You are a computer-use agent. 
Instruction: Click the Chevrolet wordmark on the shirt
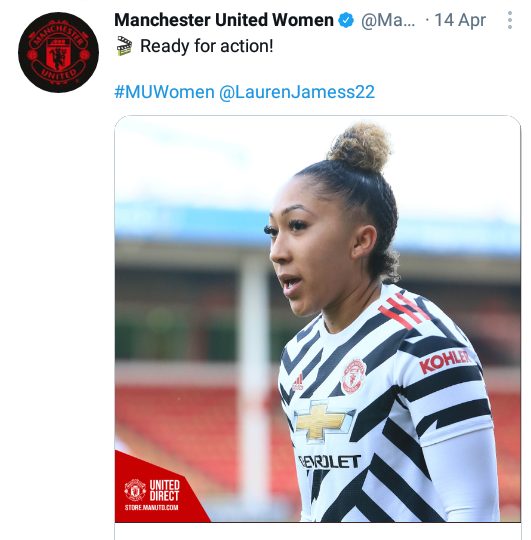coord(330,461)
